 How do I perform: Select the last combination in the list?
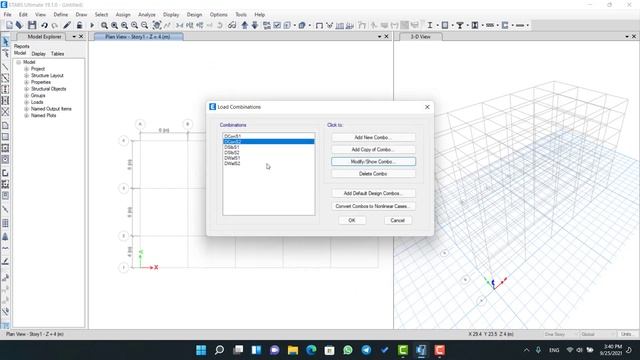pyautogui.click(x=269, y=163)
